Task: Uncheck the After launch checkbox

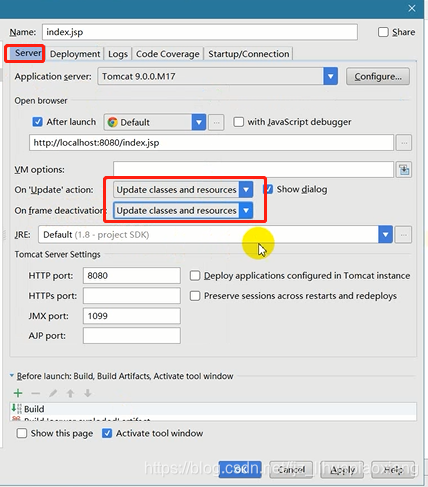Action: pyautogui.click(x=37, y=122)
